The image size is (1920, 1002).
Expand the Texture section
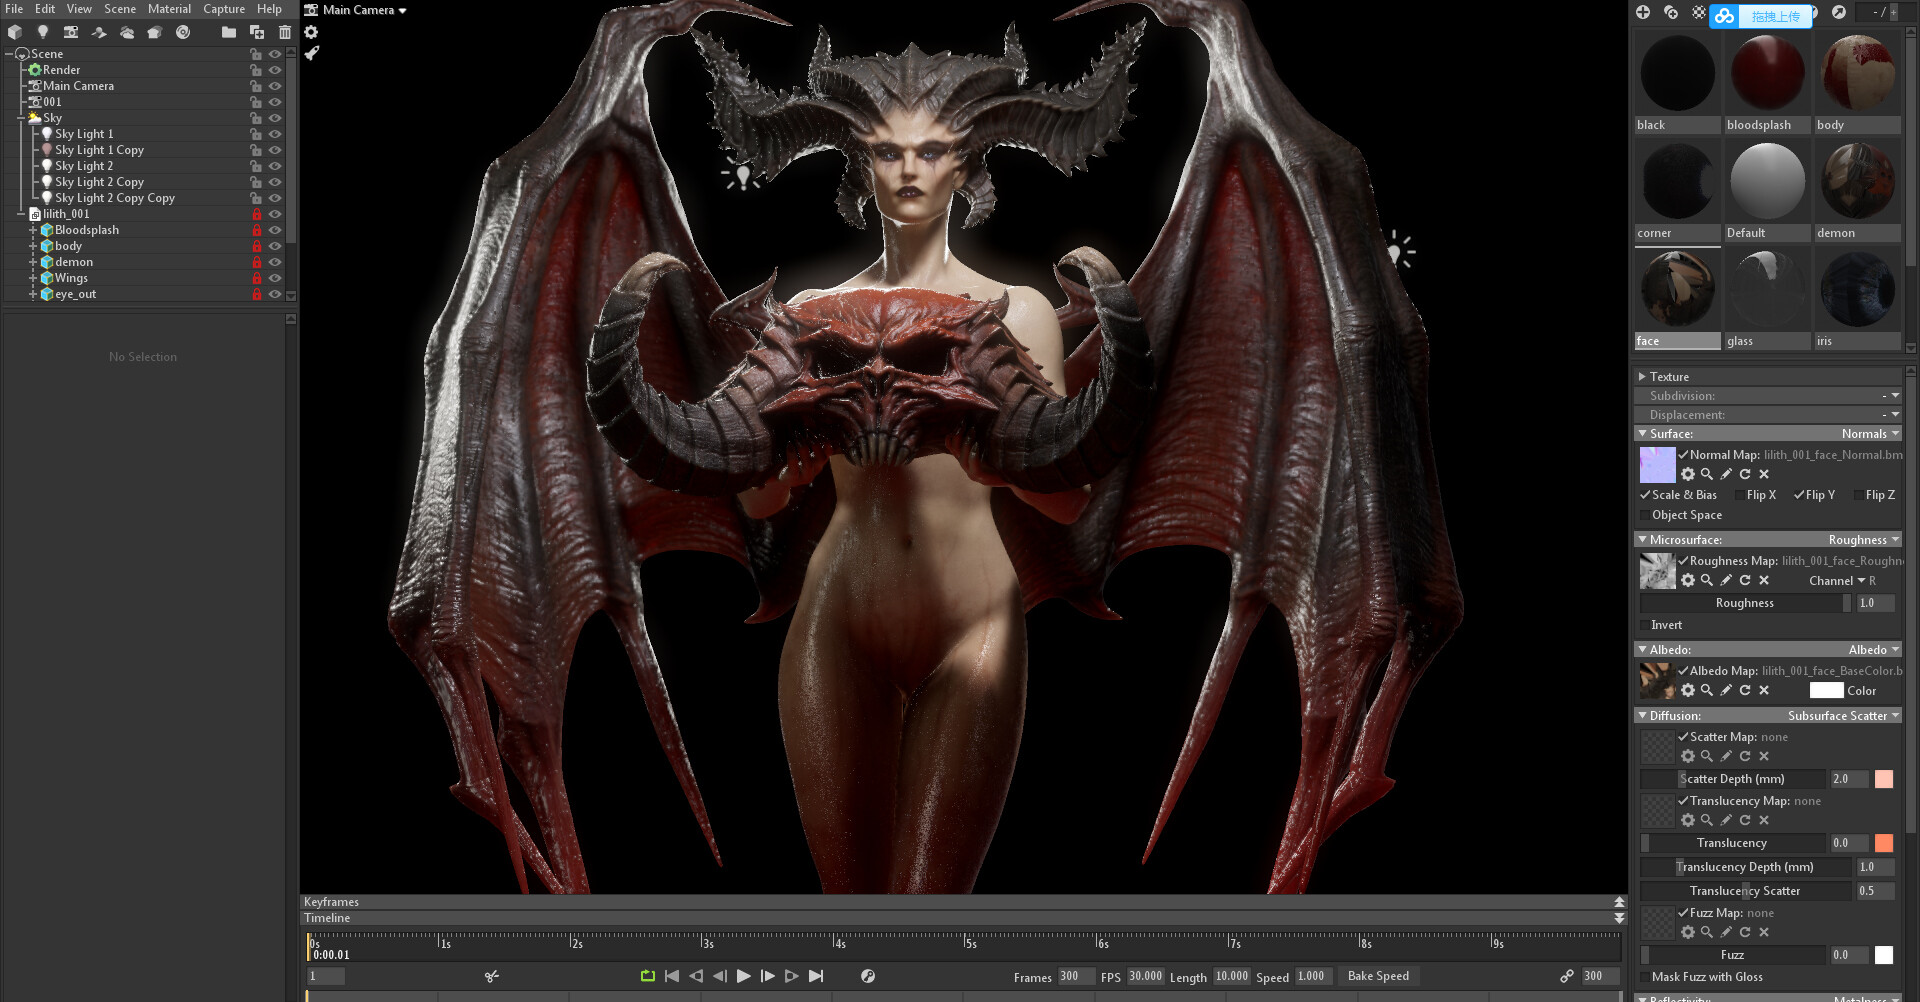pyautogui.click(x=1642, y=377)
